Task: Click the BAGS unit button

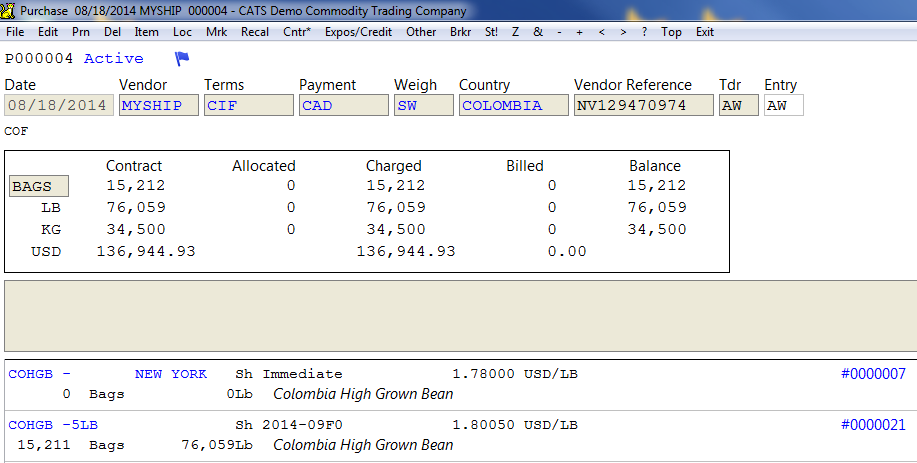Action: tap(39, 186)
